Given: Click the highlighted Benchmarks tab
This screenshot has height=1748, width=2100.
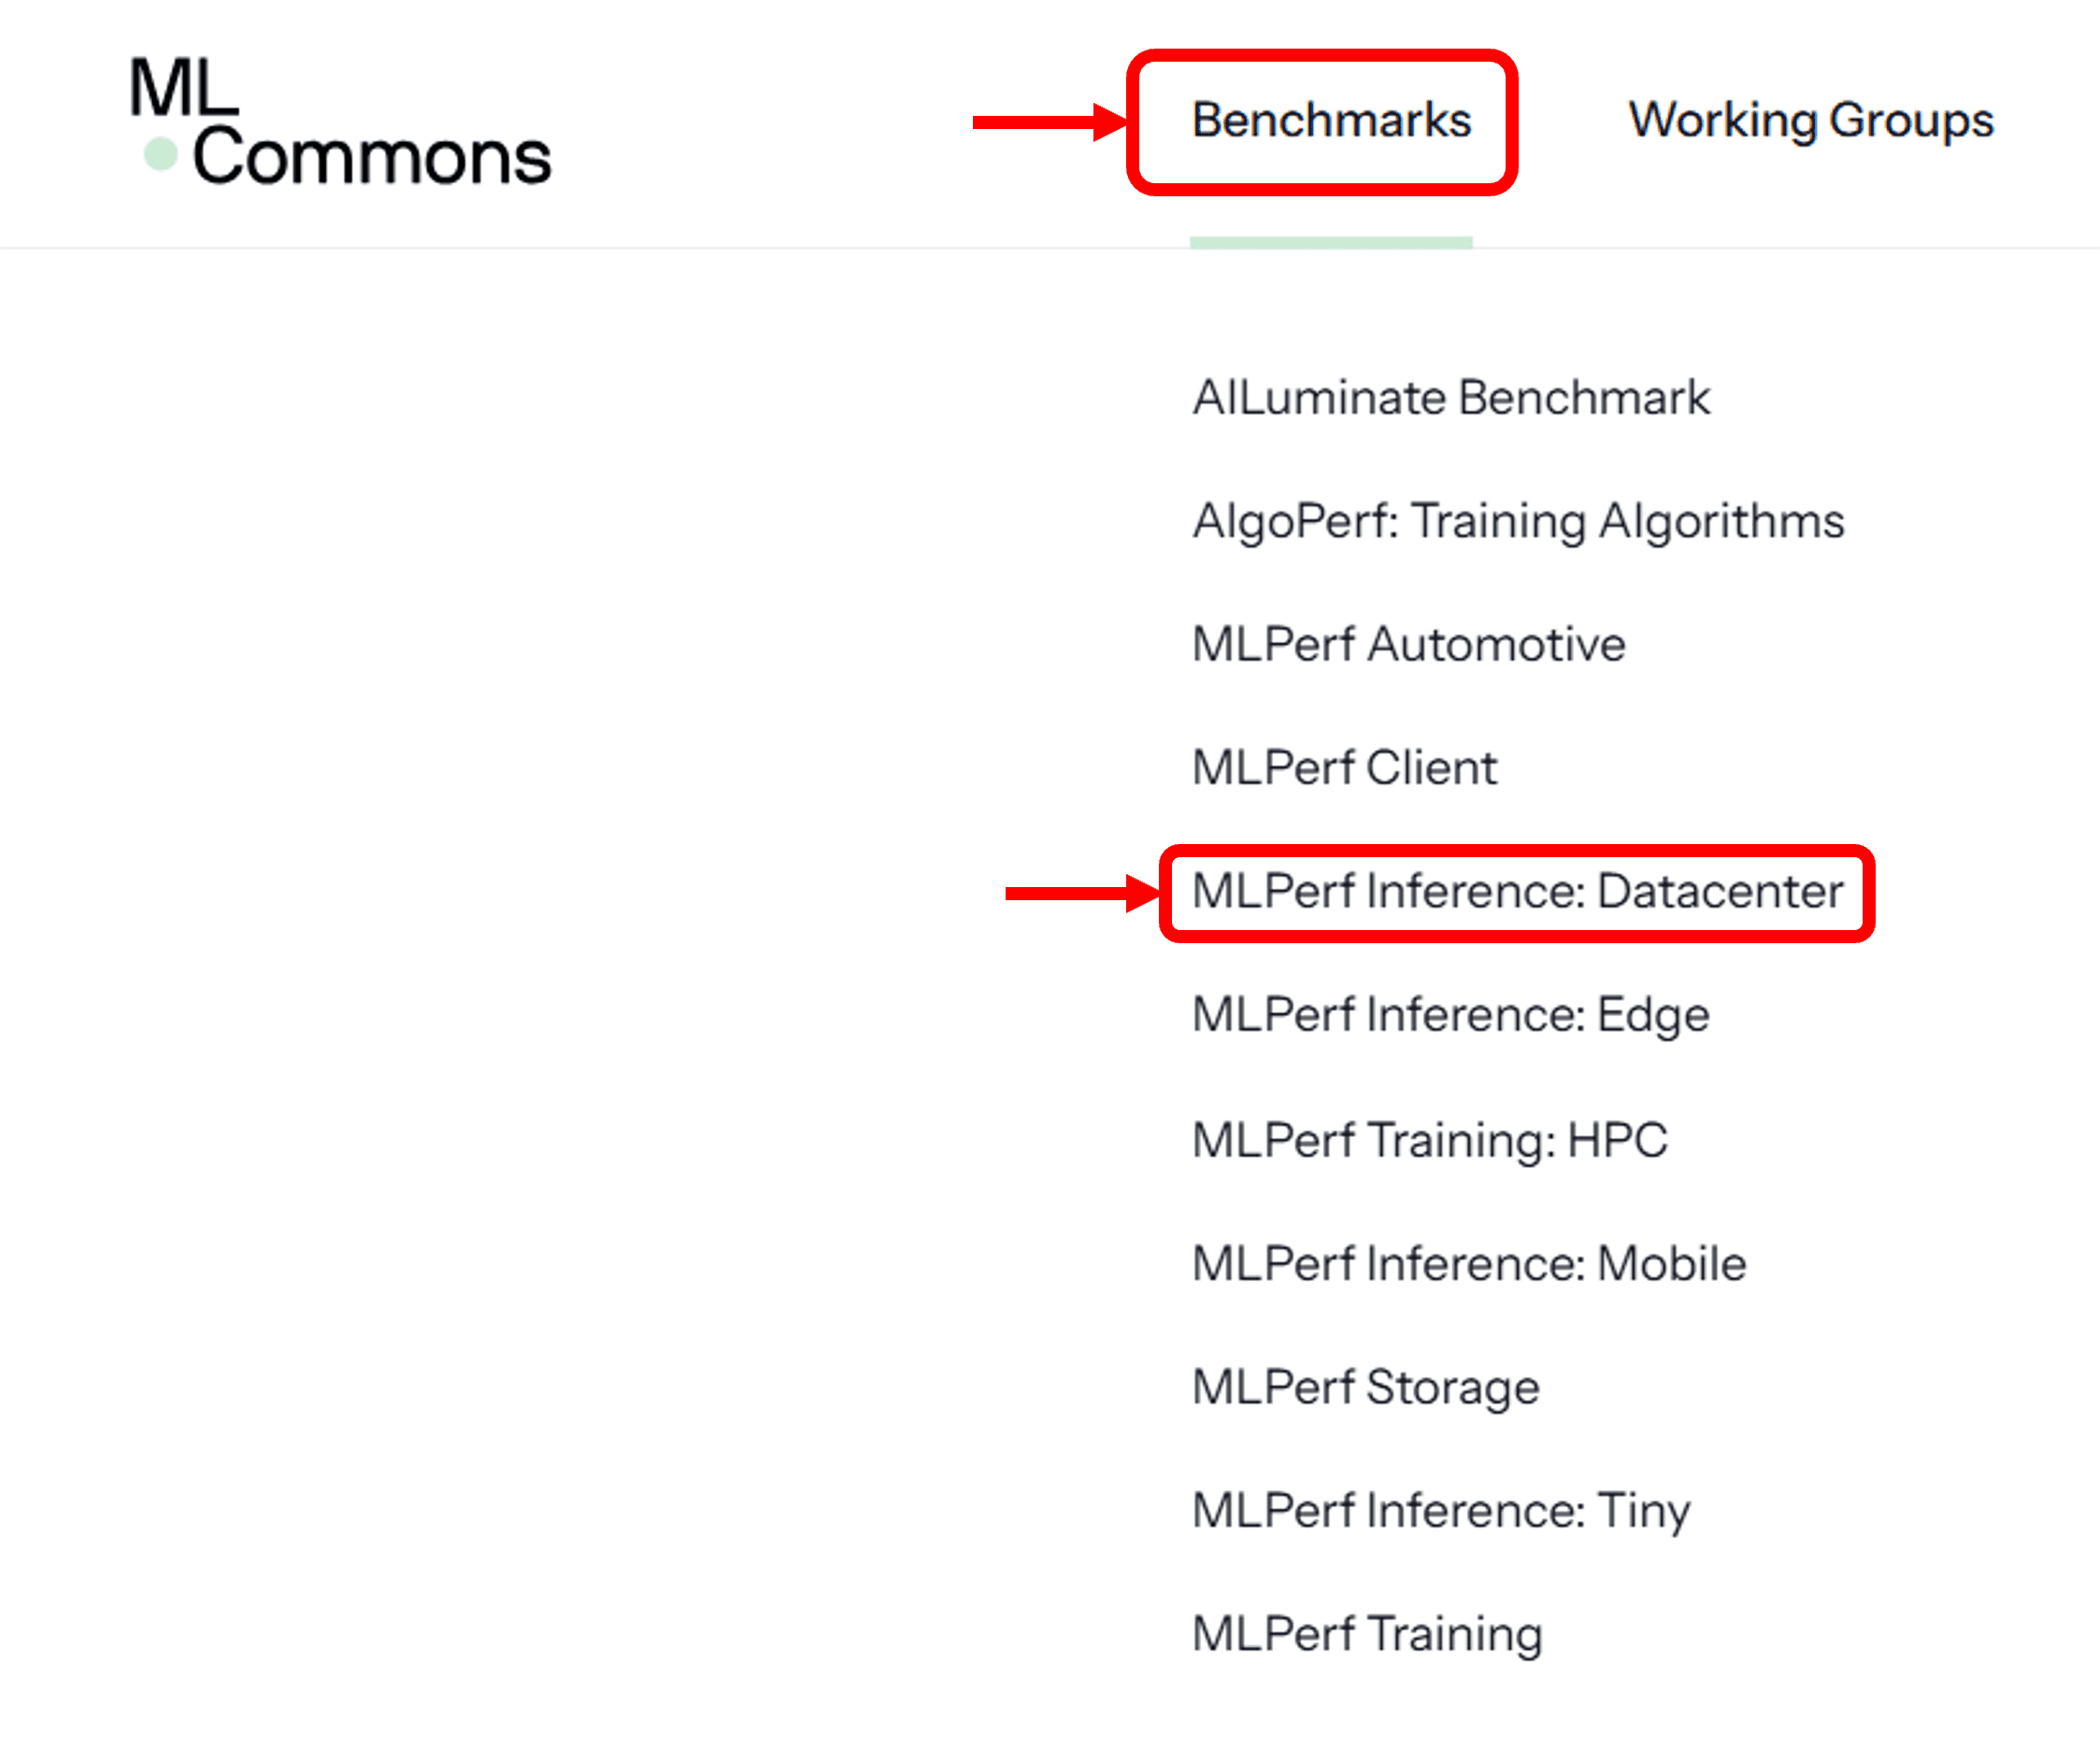Looking at the screenshot, I should click(1332, 120).
